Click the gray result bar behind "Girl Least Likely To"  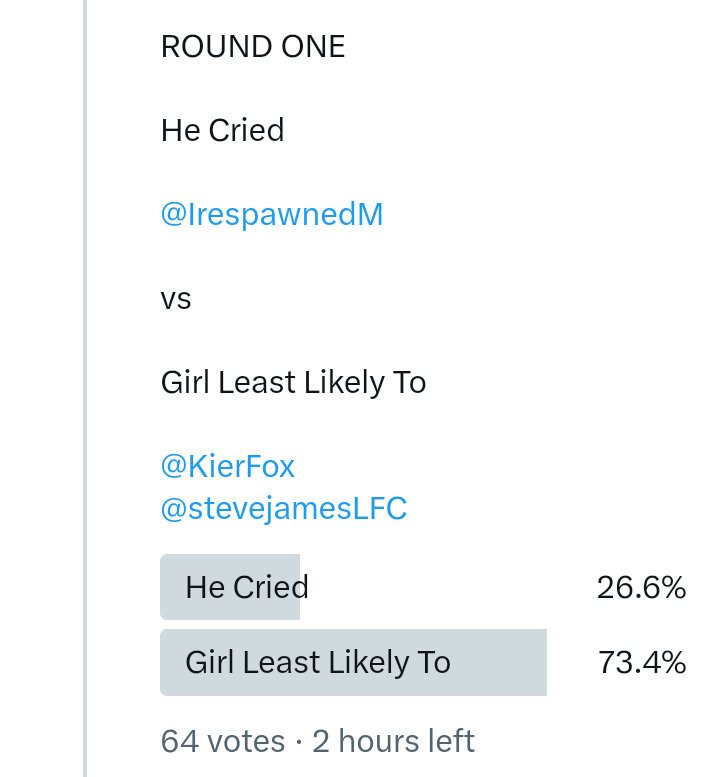[x=500, y=662]
